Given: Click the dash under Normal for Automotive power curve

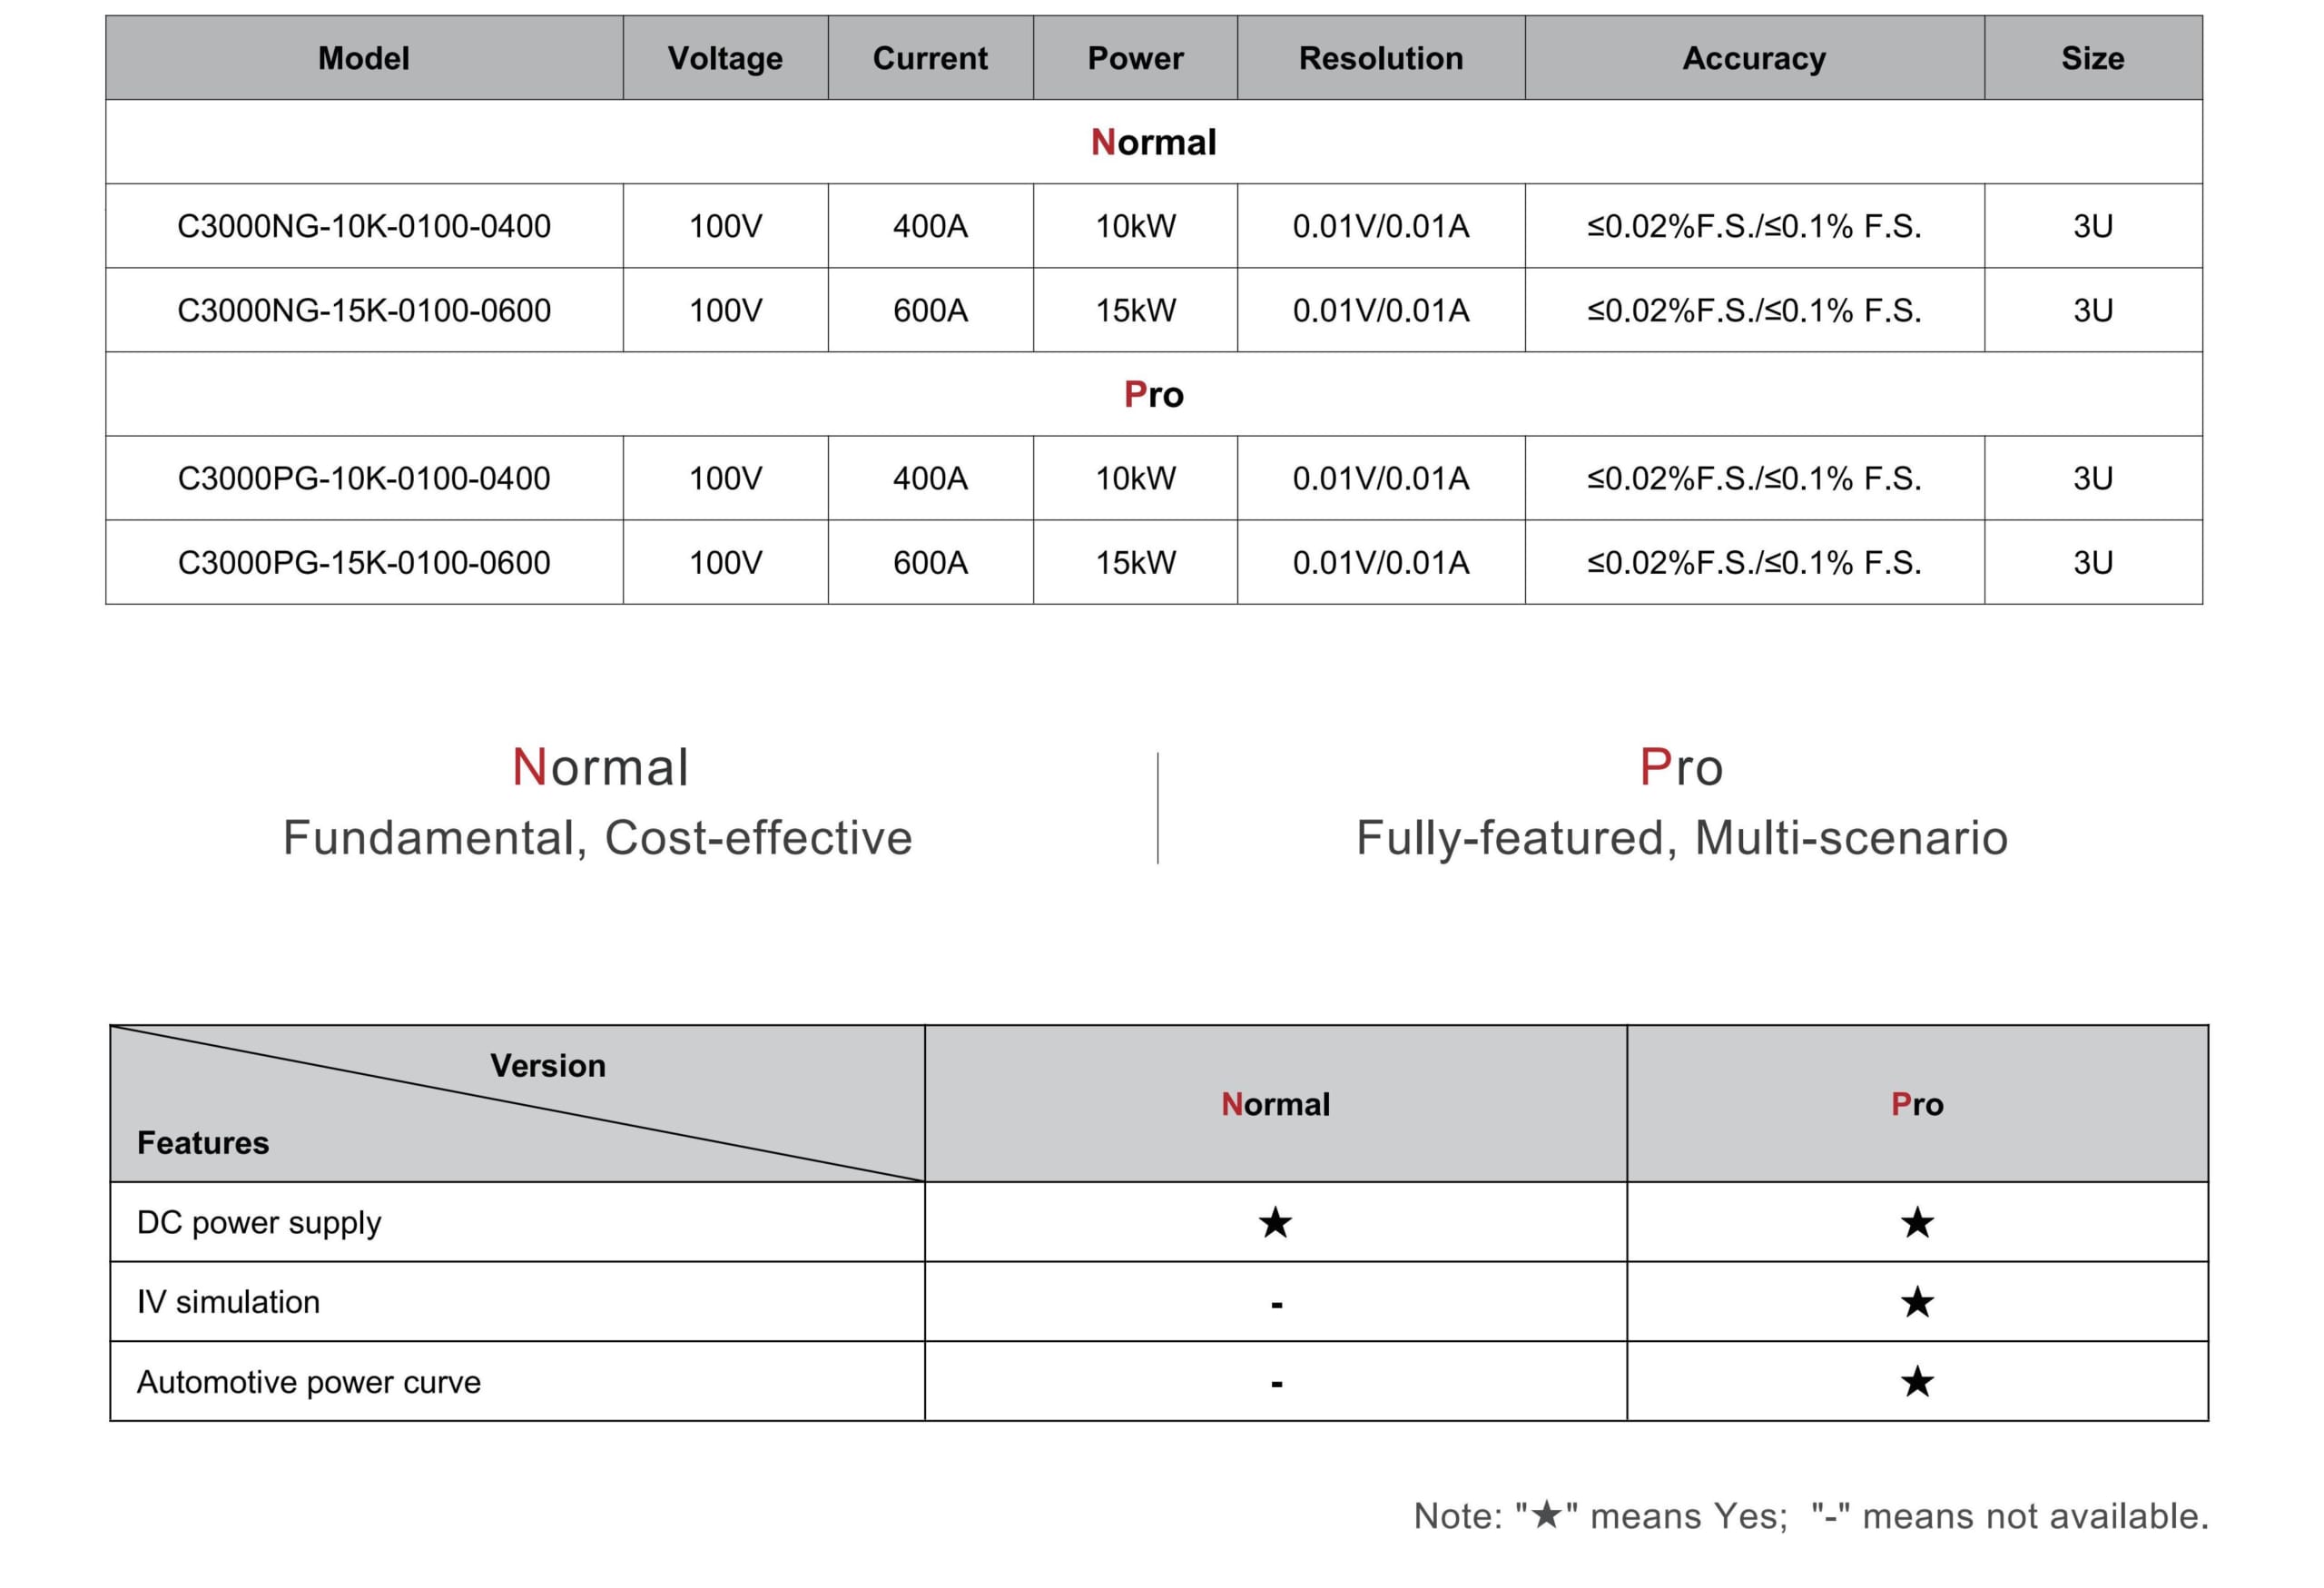Looking at the screenshot, I should pos(1276,1384).
